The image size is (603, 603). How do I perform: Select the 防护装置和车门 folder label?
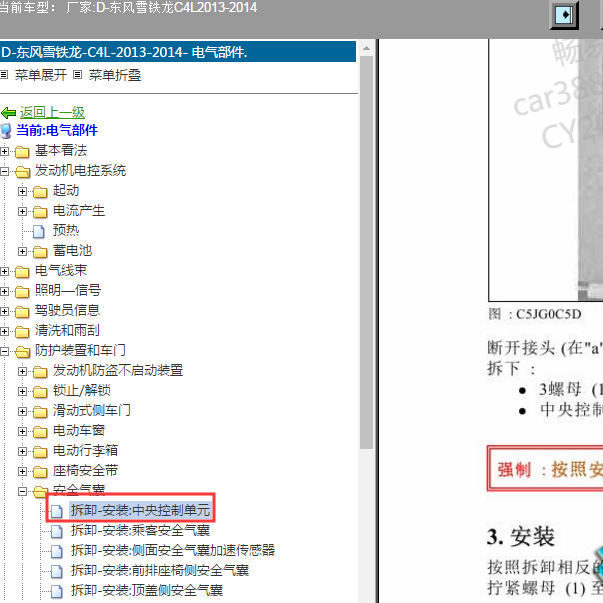[80, 350]
